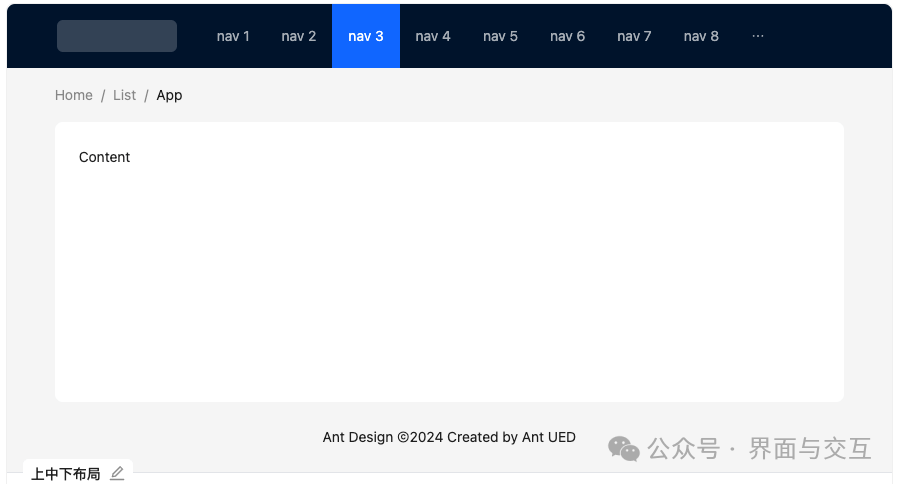This screenshot has width=900, height=484.
Task: Select nav 7 in the top menu
Action: pyautogui.click(x=634, y=36)
